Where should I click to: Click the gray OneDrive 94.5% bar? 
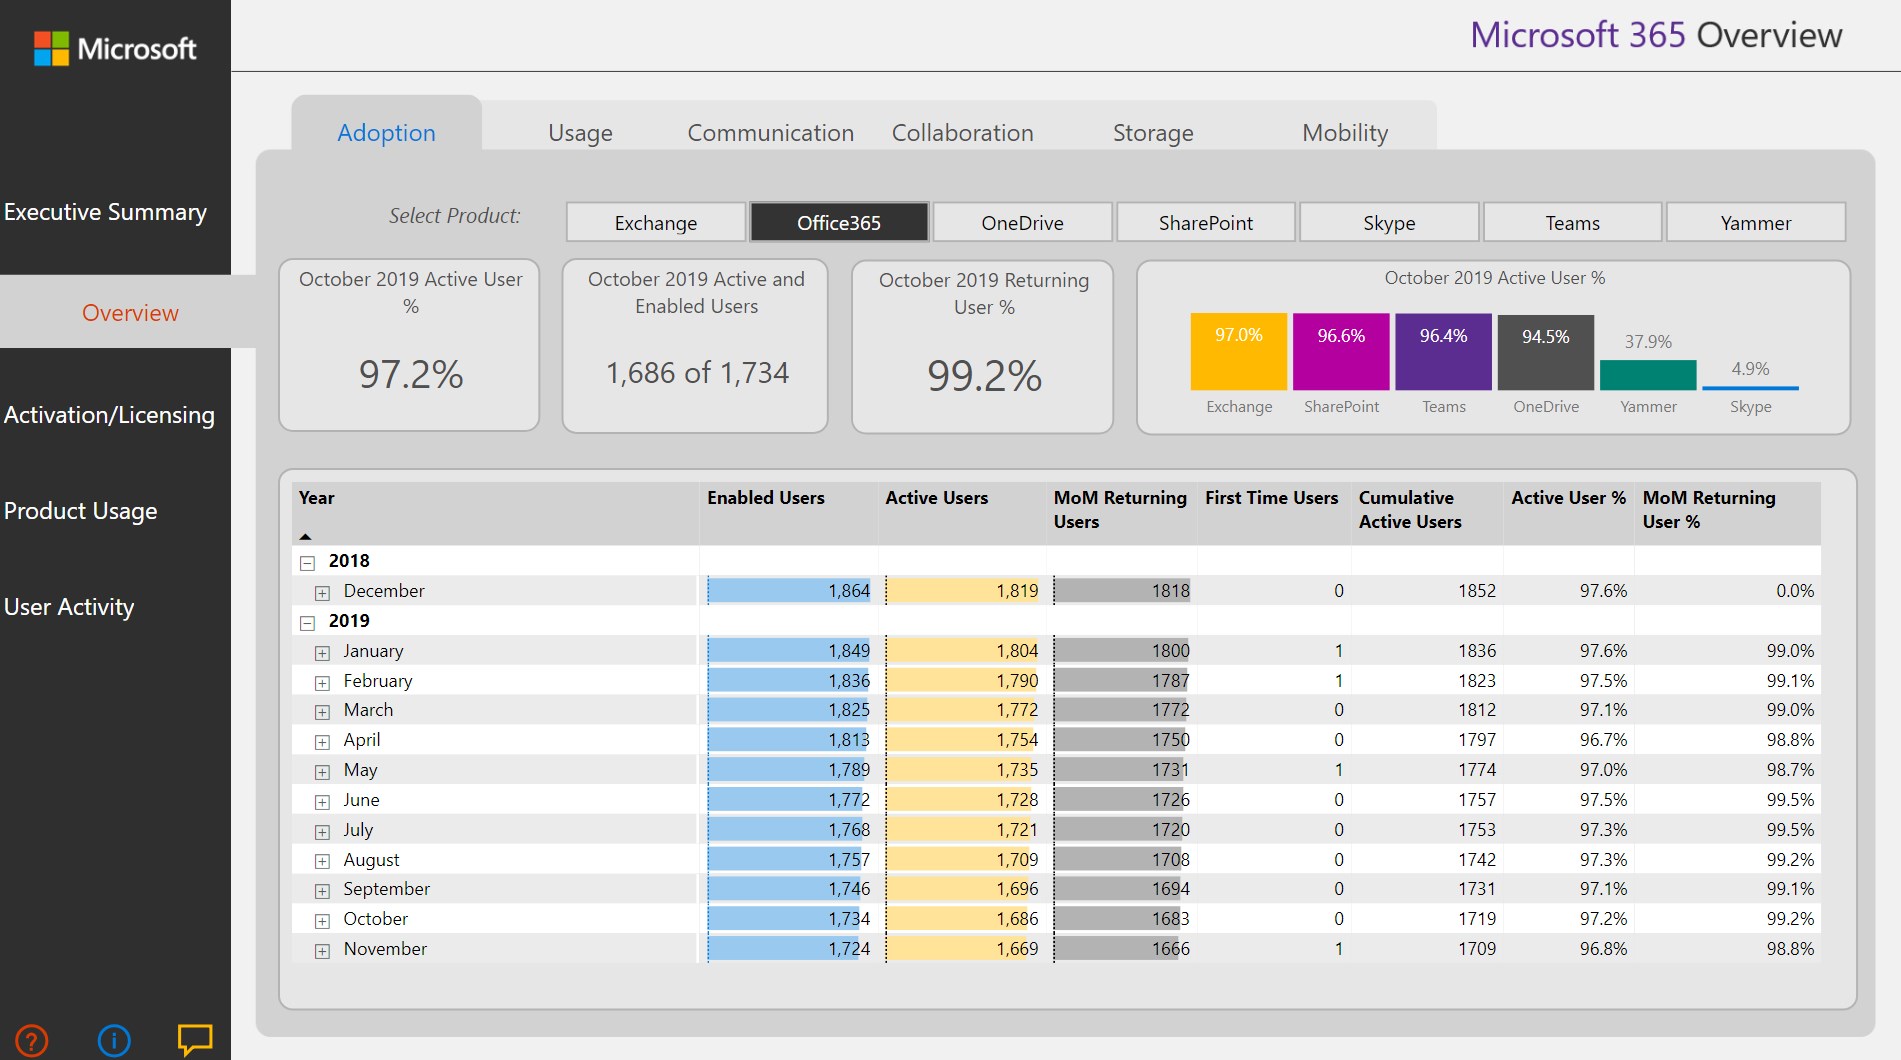tap(1546, 353)
